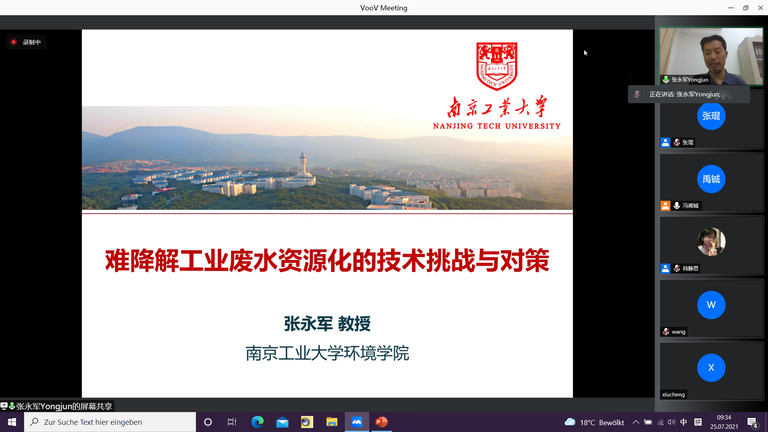This screenshot has height=432, width=768.
Task: Open 张永军Yongjun's live video thumbnail
Action: [711, 56]
